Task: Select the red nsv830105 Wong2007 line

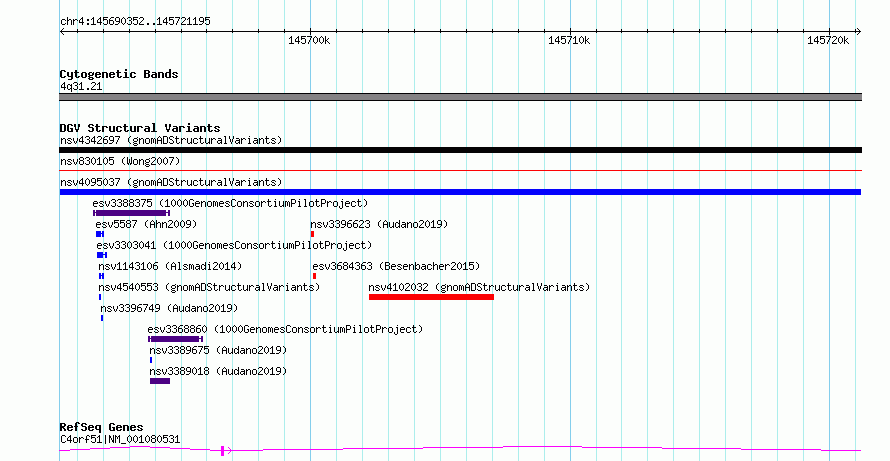Action: pos(460,170)
